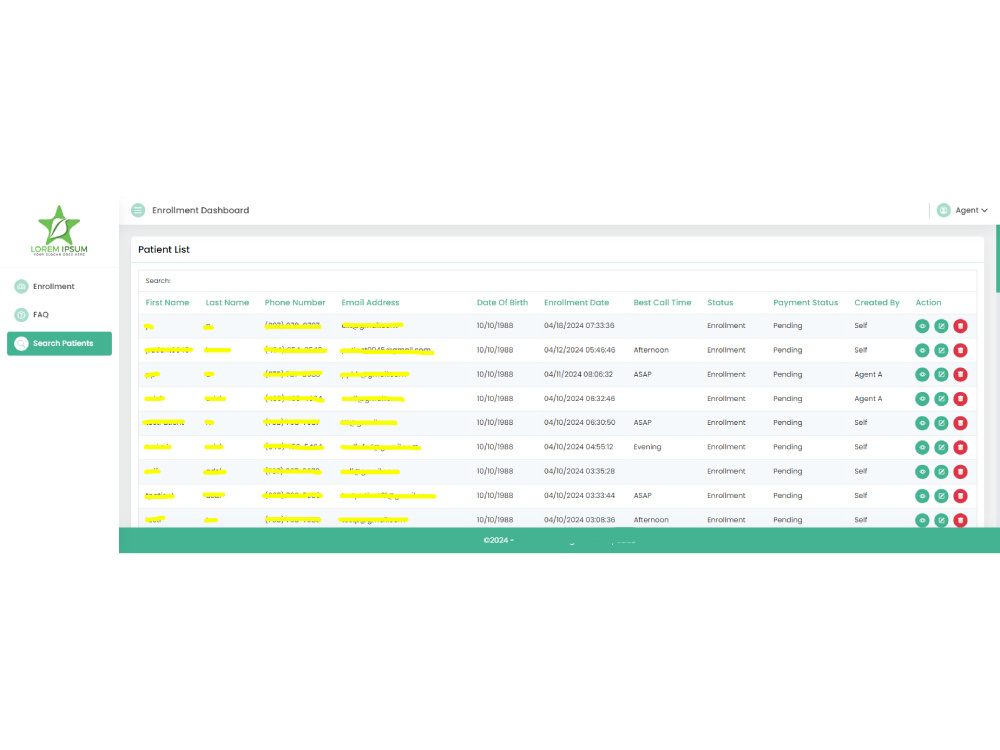Delete patient enrolled 04/10/2024 06:30:50
Image resolution: width=1000 pixels, height=750 pixels.
pyautogui.click(x=960, y=423)
